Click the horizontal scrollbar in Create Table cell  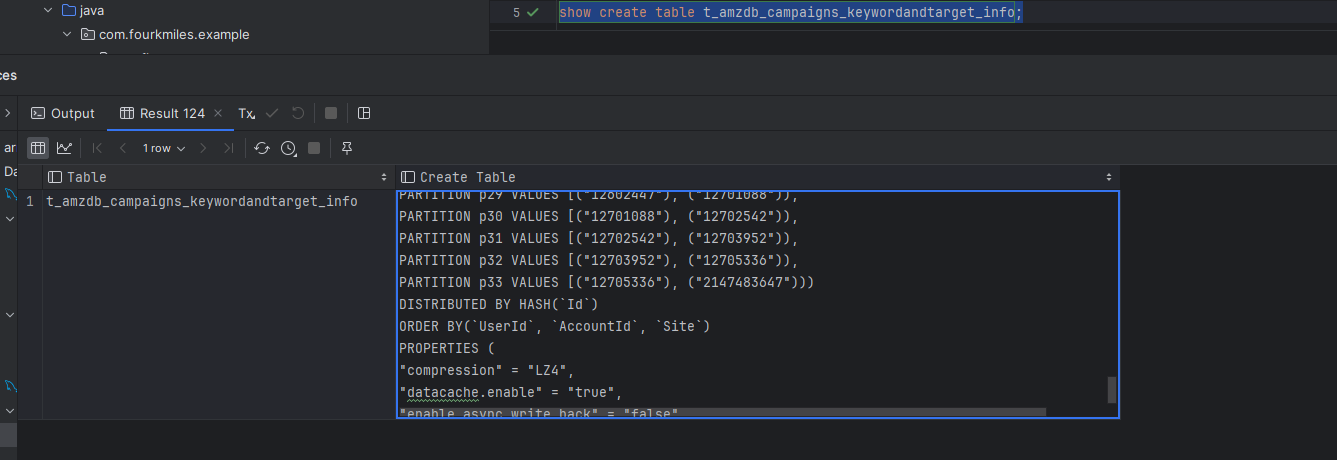[x=722, y=412]
